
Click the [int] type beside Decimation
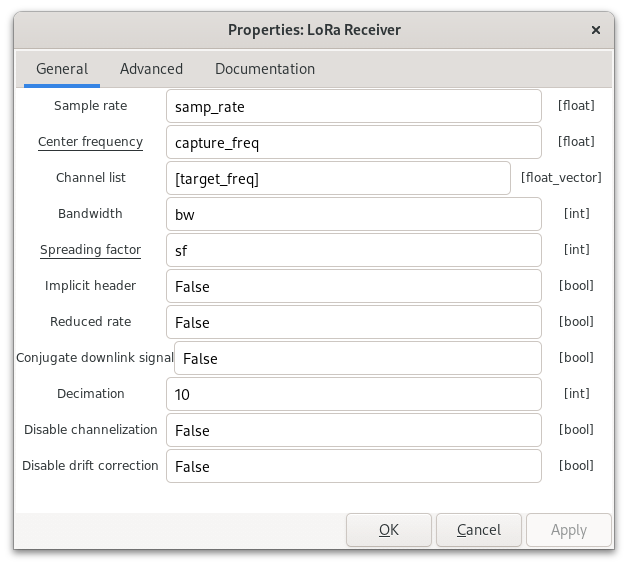tap(577, 394)
